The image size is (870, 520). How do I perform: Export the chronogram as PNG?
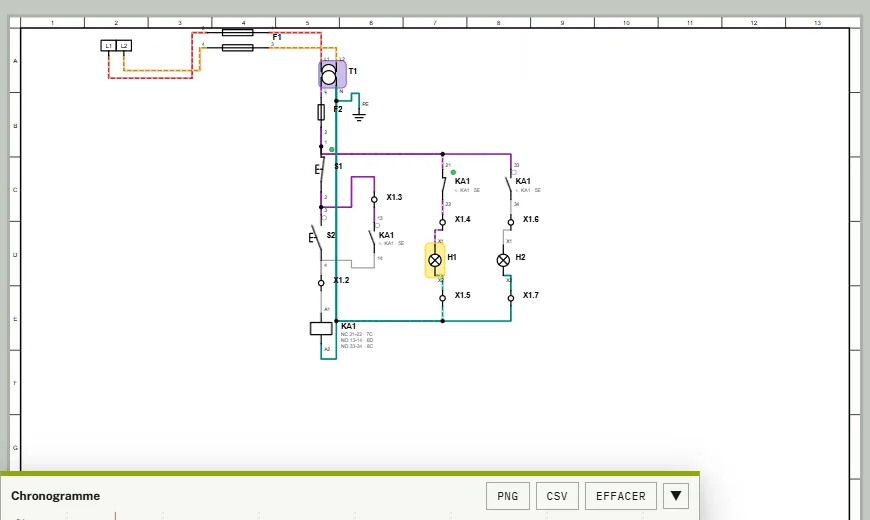tap(508, 496)
